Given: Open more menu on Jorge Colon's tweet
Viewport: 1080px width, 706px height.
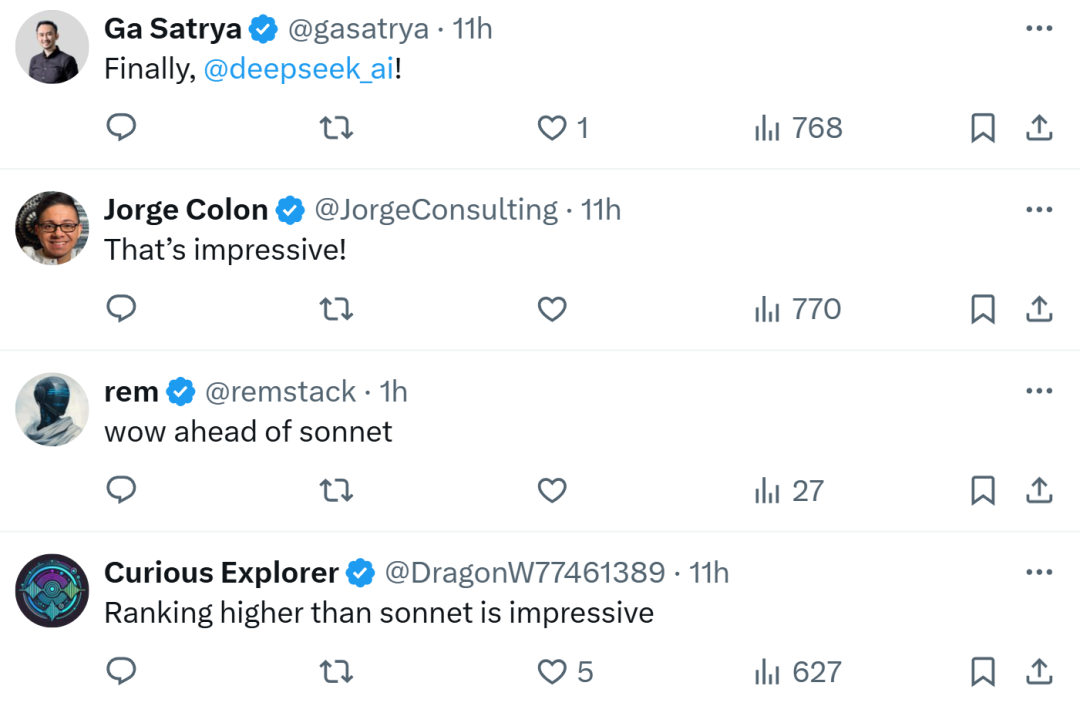Looking at the screenshot, I should [1039, 209].
